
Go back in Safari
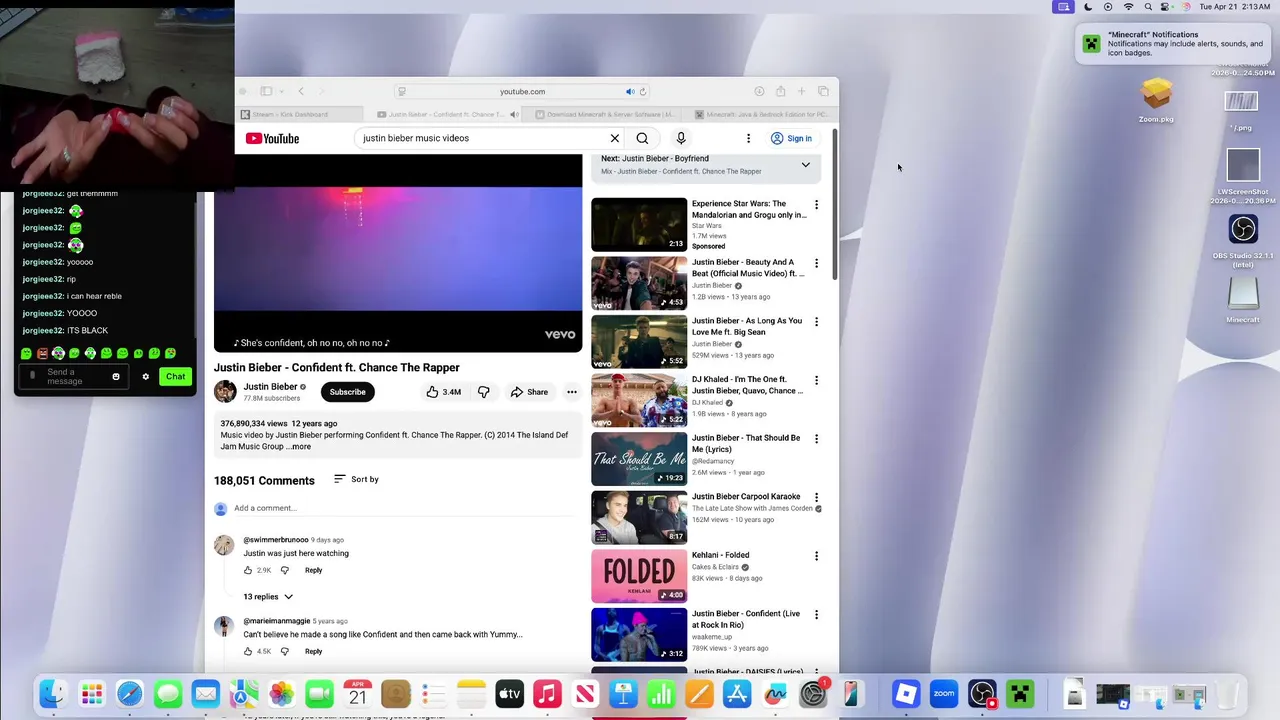click(301, 91)
